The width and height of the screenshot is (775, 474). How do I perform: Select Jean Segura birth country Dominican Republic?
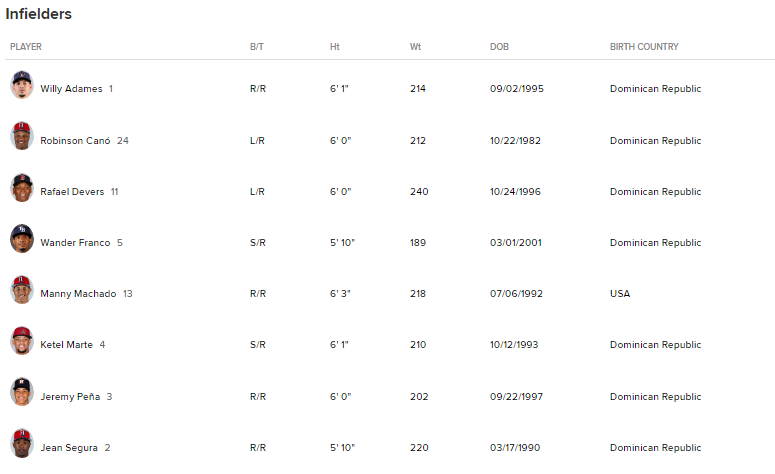(655, 448)
